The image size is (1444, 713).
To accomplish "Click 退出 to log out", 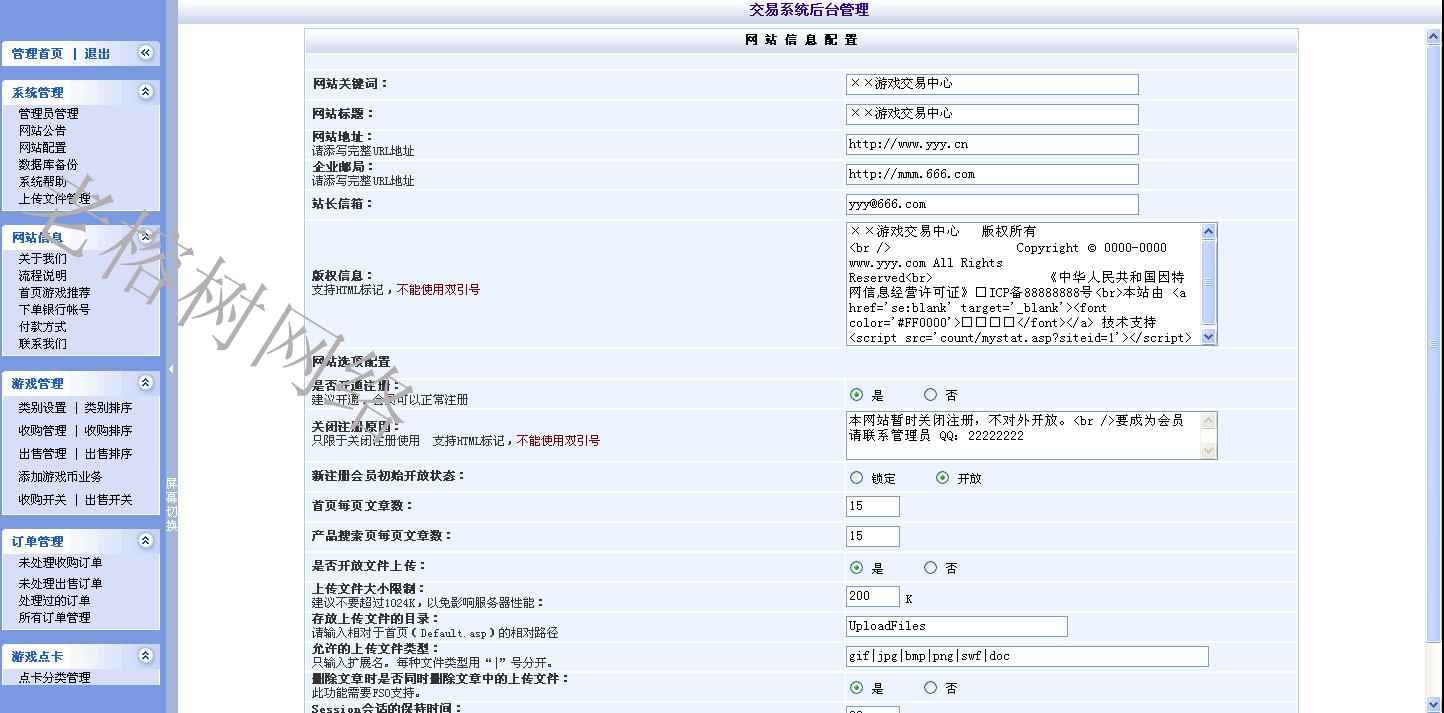I will pyautogui.click(x=97, y=54).
